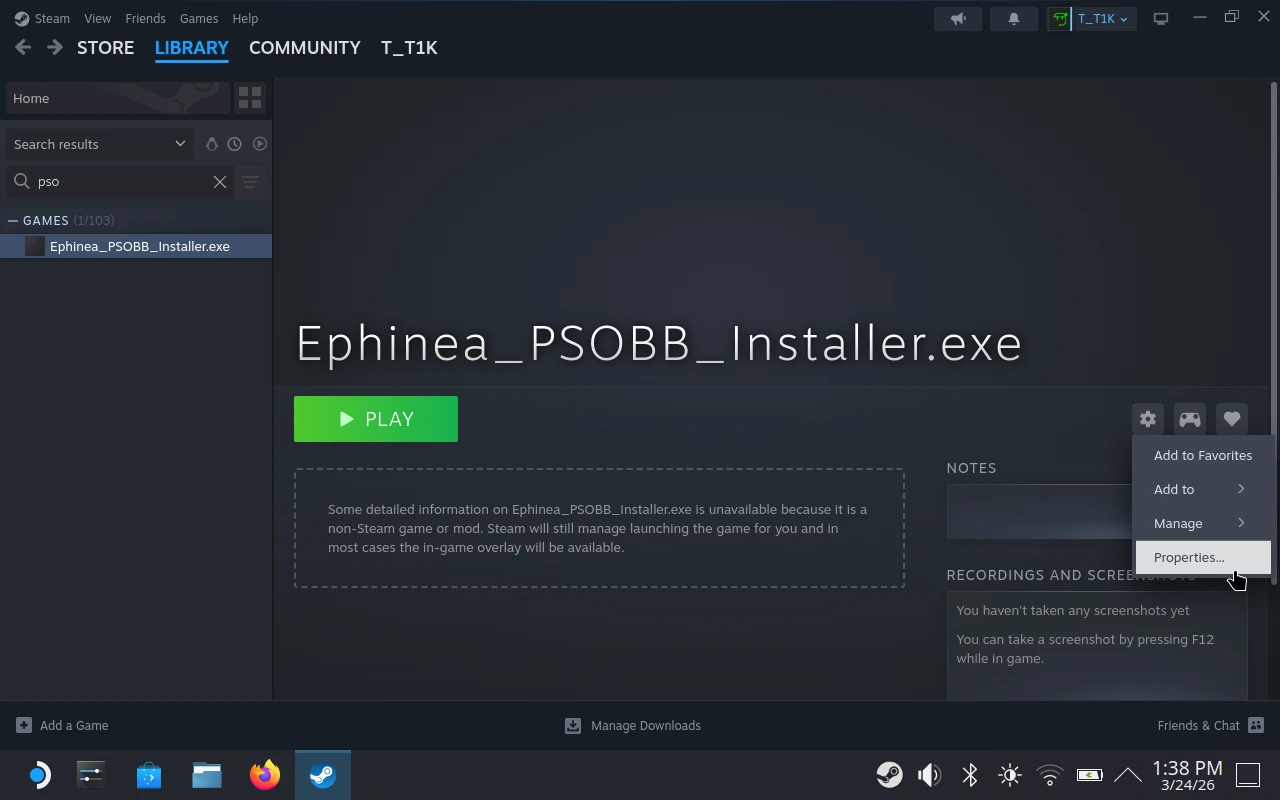Enter Big Picture mode with the display icon

point(1161,18)
